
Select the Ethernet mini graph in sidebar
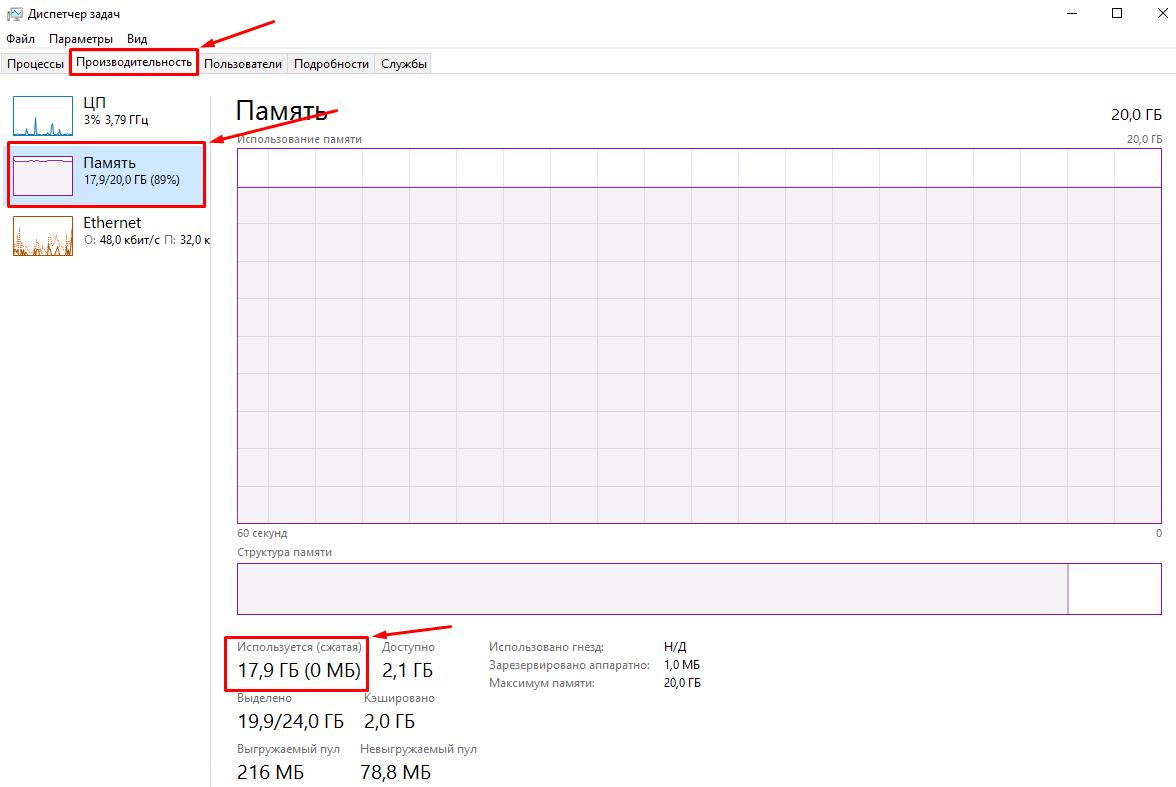click(43, 236)
